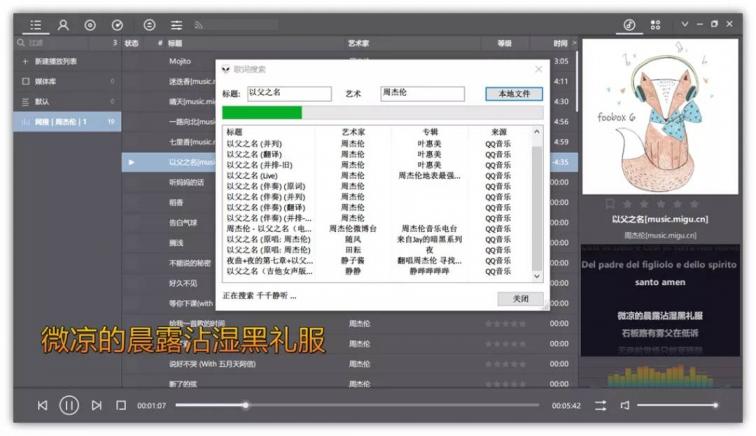
Task: Open the dropdown chevron menu in title bar
Action: [684, 24]
